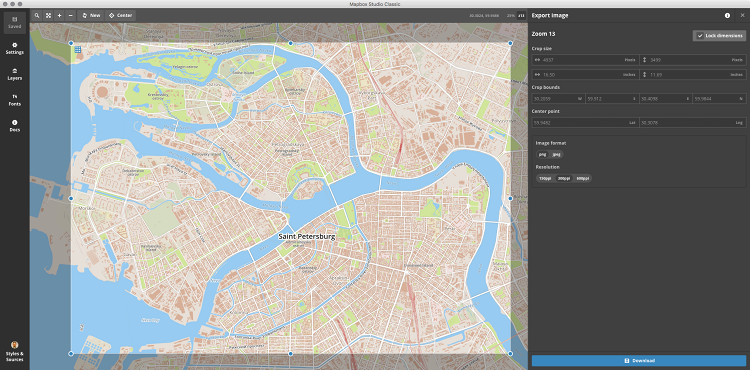Screen dimensions: 750x370
Task: Zoom out with the minus button
Action: tap(71, 15)
